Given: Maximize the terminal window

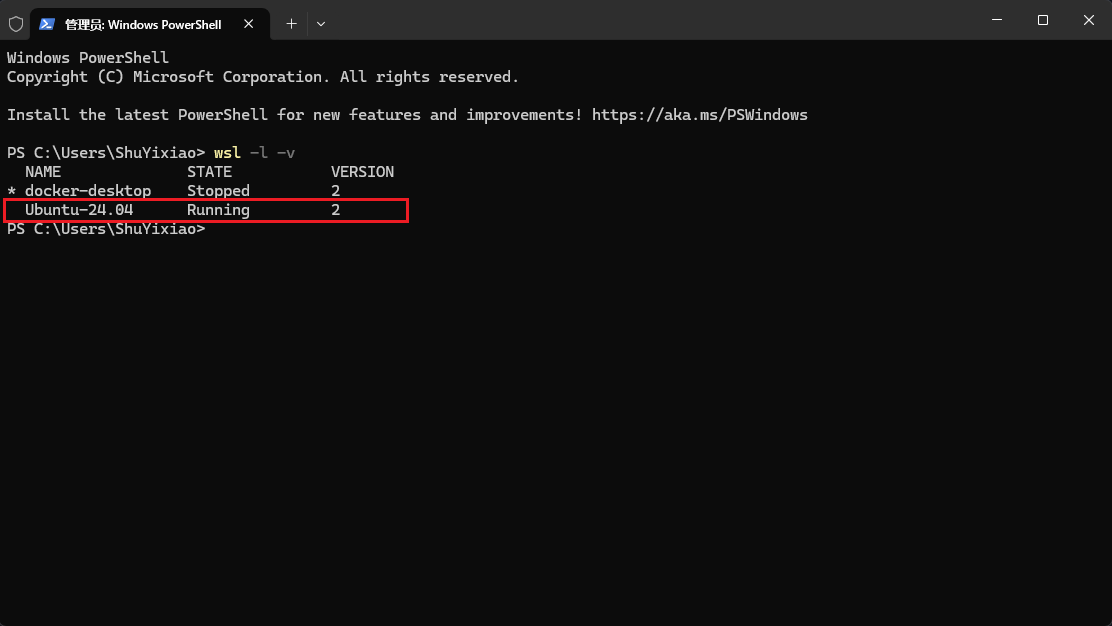Looking at the screenshot, I should pos(1042,20).
